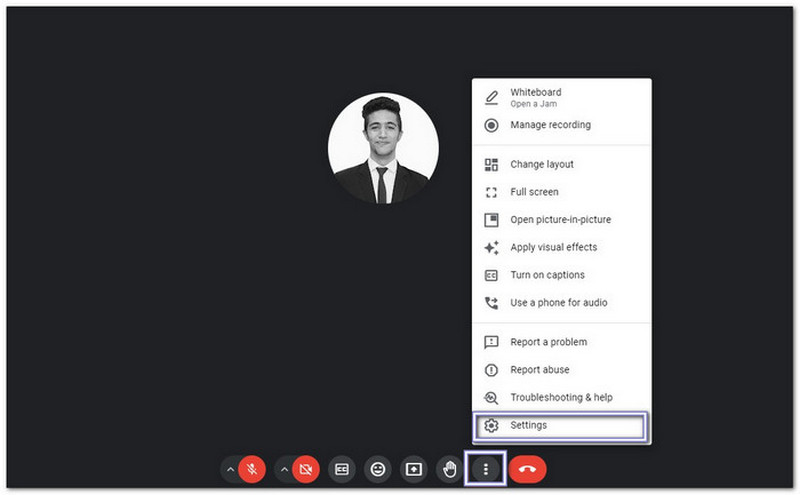
Task: Raise hand using the hand icon
Action: (449, 468)
